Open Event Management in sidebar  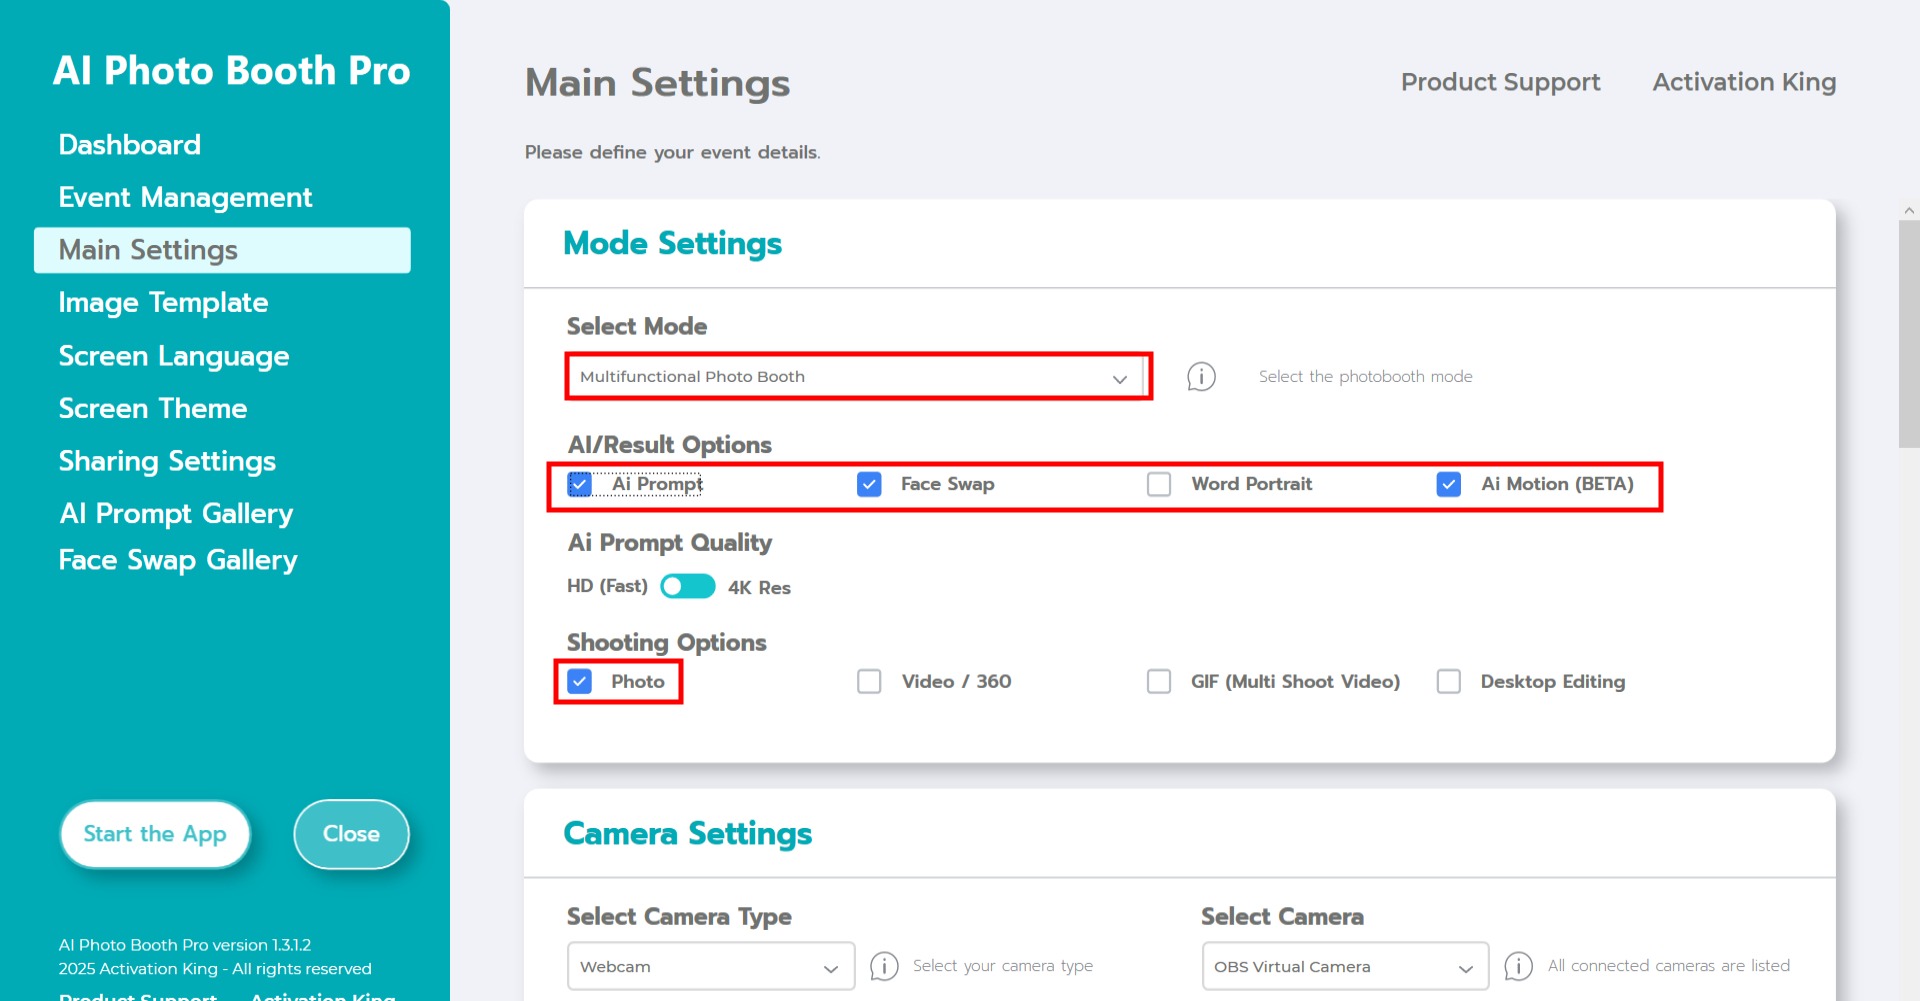pos(185,198)
